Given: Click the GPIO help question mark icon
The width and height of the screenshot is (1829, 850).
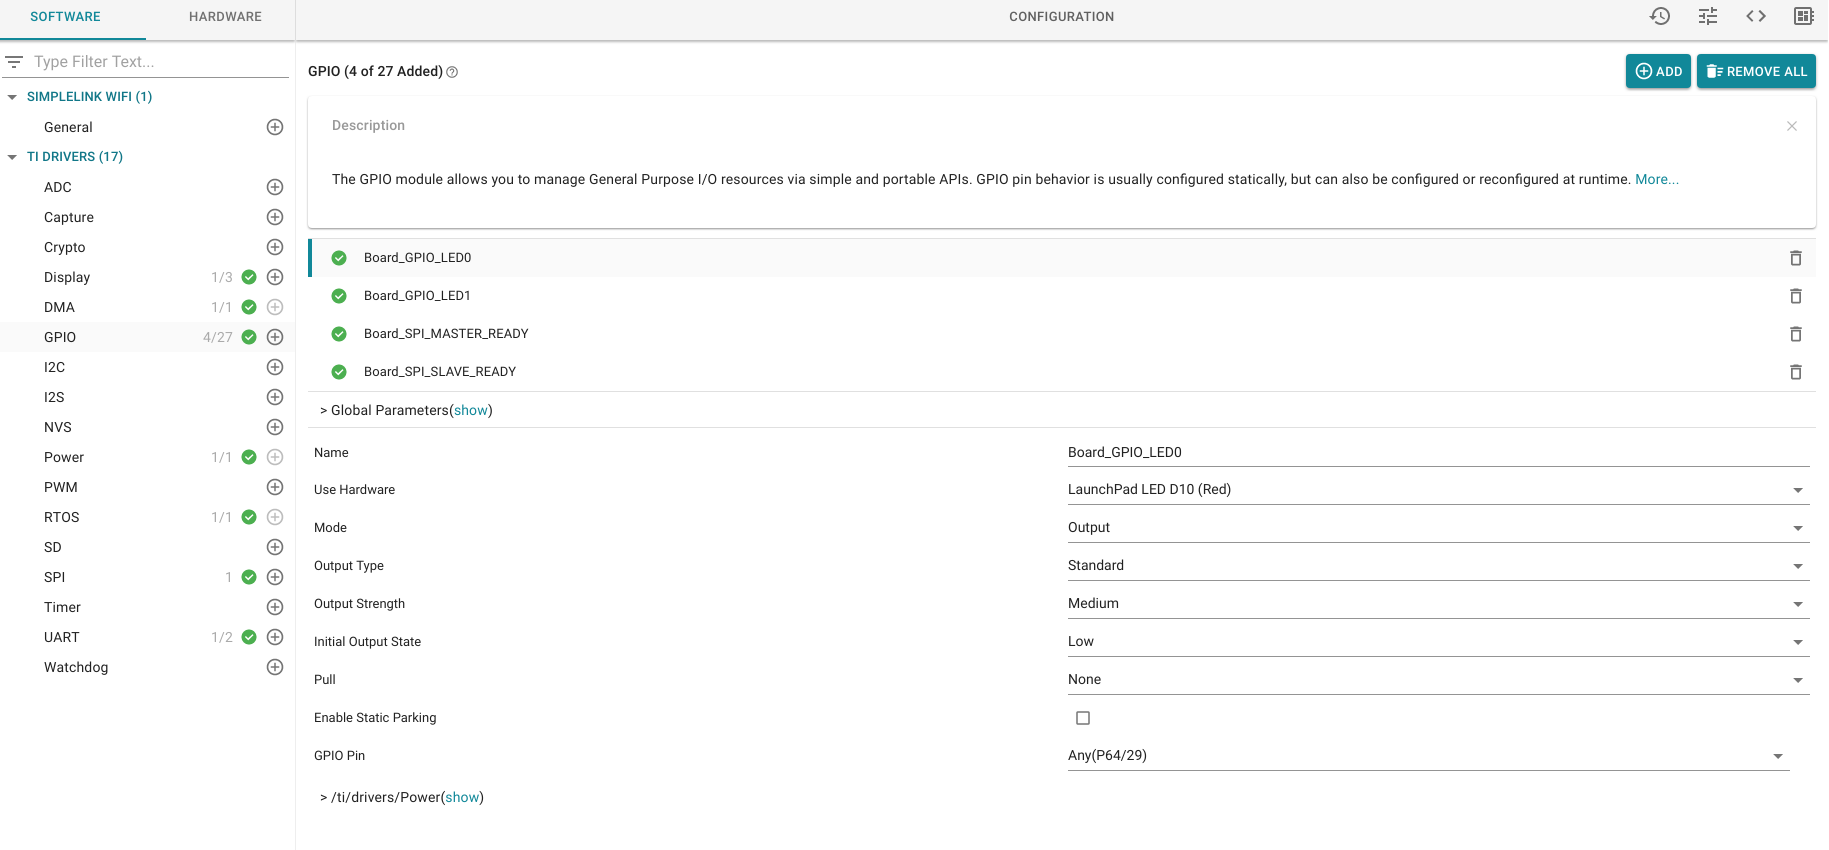Looking at the screenshot, I should [452, 72].
